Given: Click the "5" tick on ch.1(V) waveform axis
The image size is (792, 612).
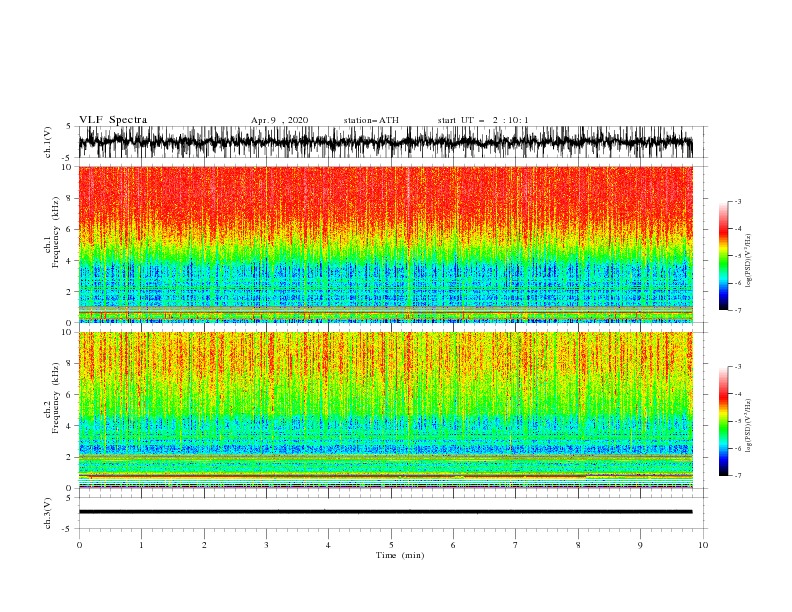Looking at the screenshot, I should pos(69,126).
